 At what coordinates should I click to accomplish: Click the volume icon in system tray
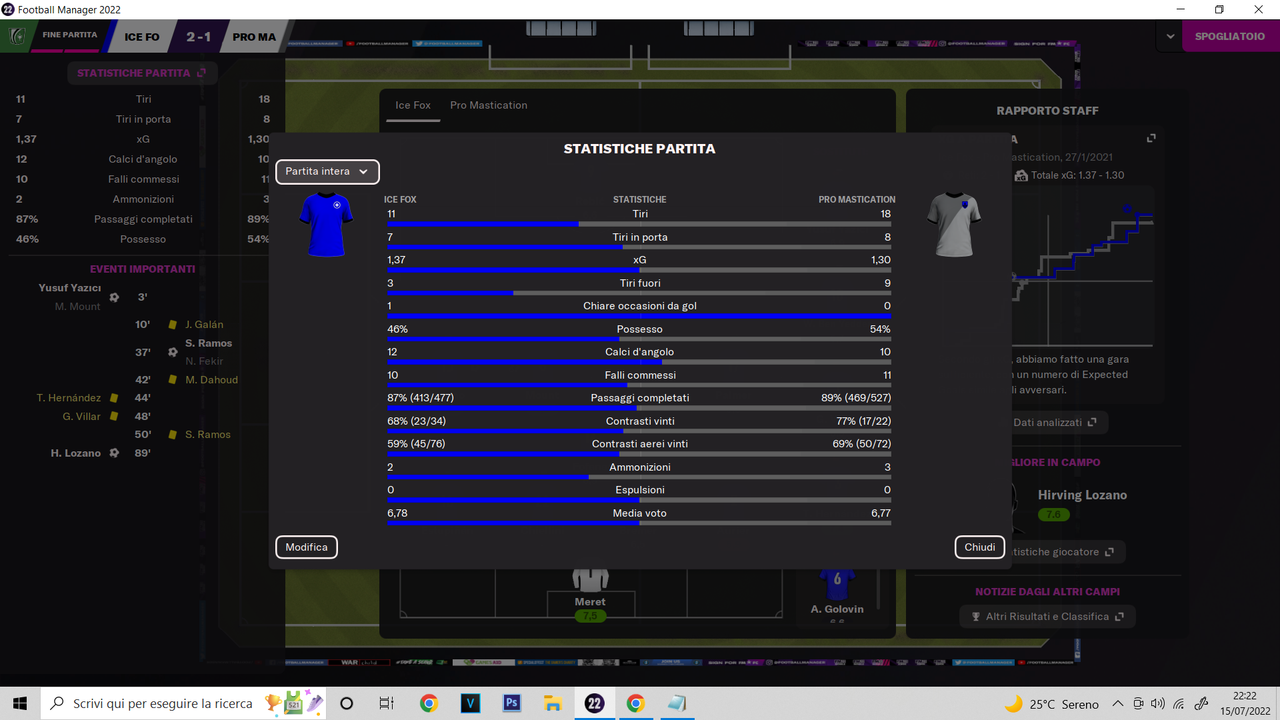click(x=1158, y=704)
